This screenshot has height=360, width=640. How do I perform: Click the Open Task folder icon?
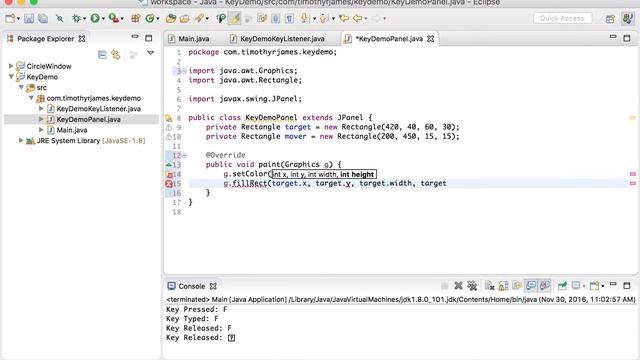point(184,18)
